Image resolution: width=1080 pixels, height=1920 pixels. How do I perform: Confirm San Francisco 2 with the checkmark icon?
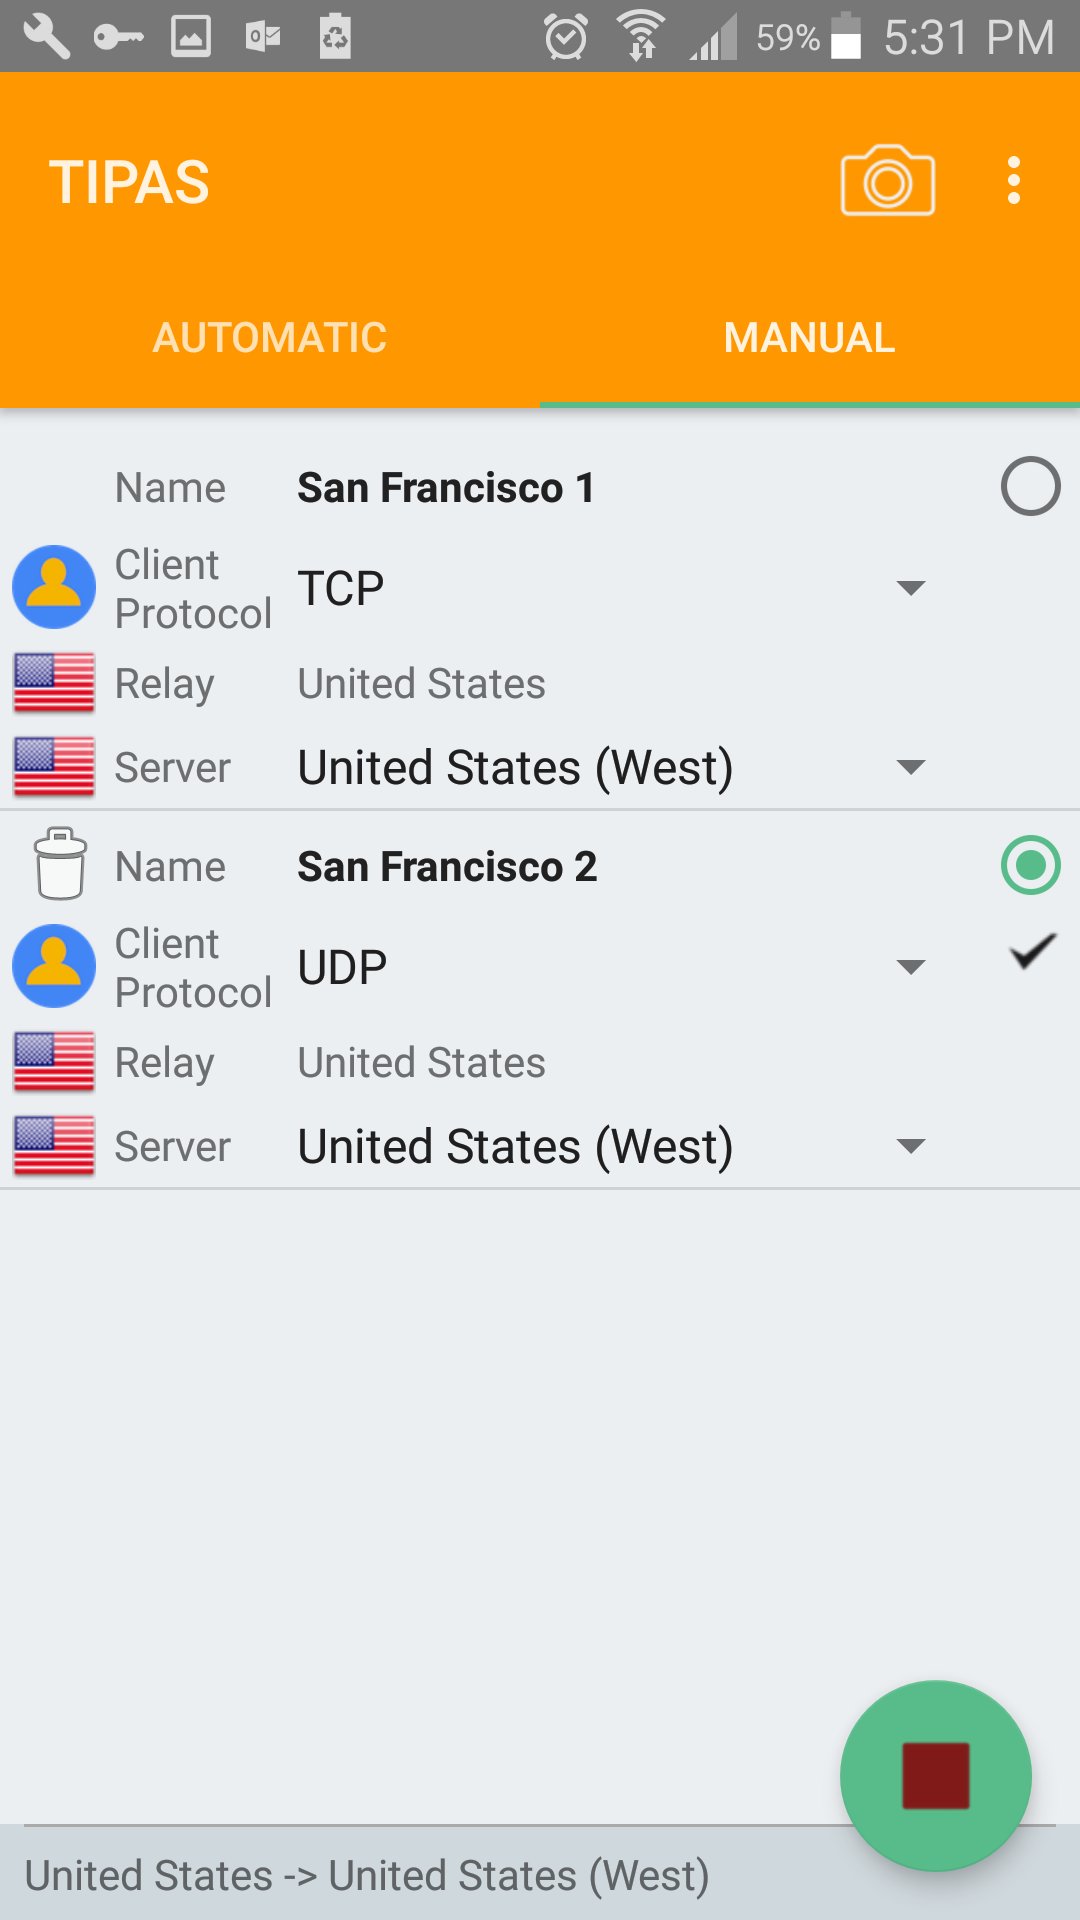tap(1032, 952)
